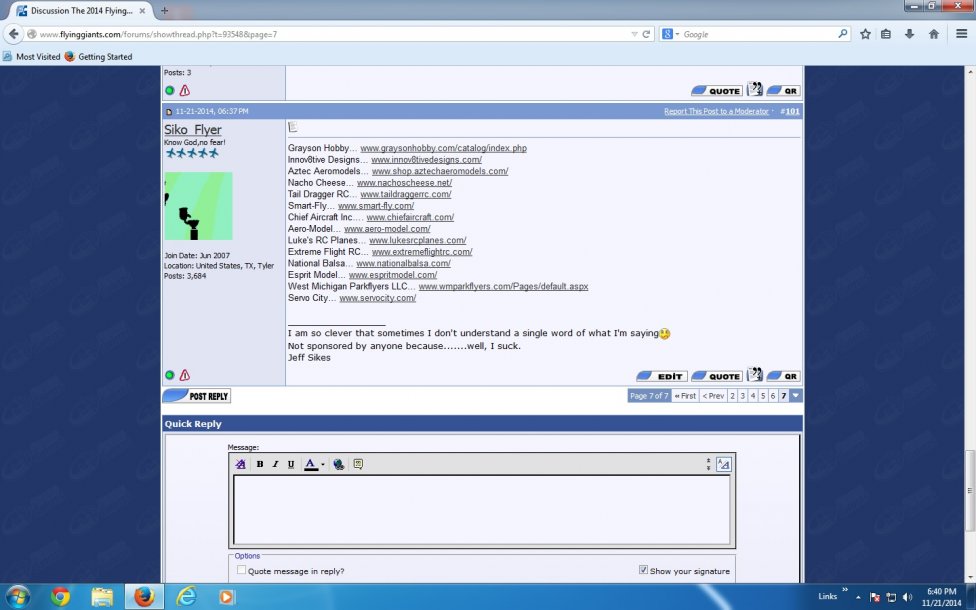Screen dimensions: 976x610
Task: Open the search engine selector dropdown
Action: 670,34
